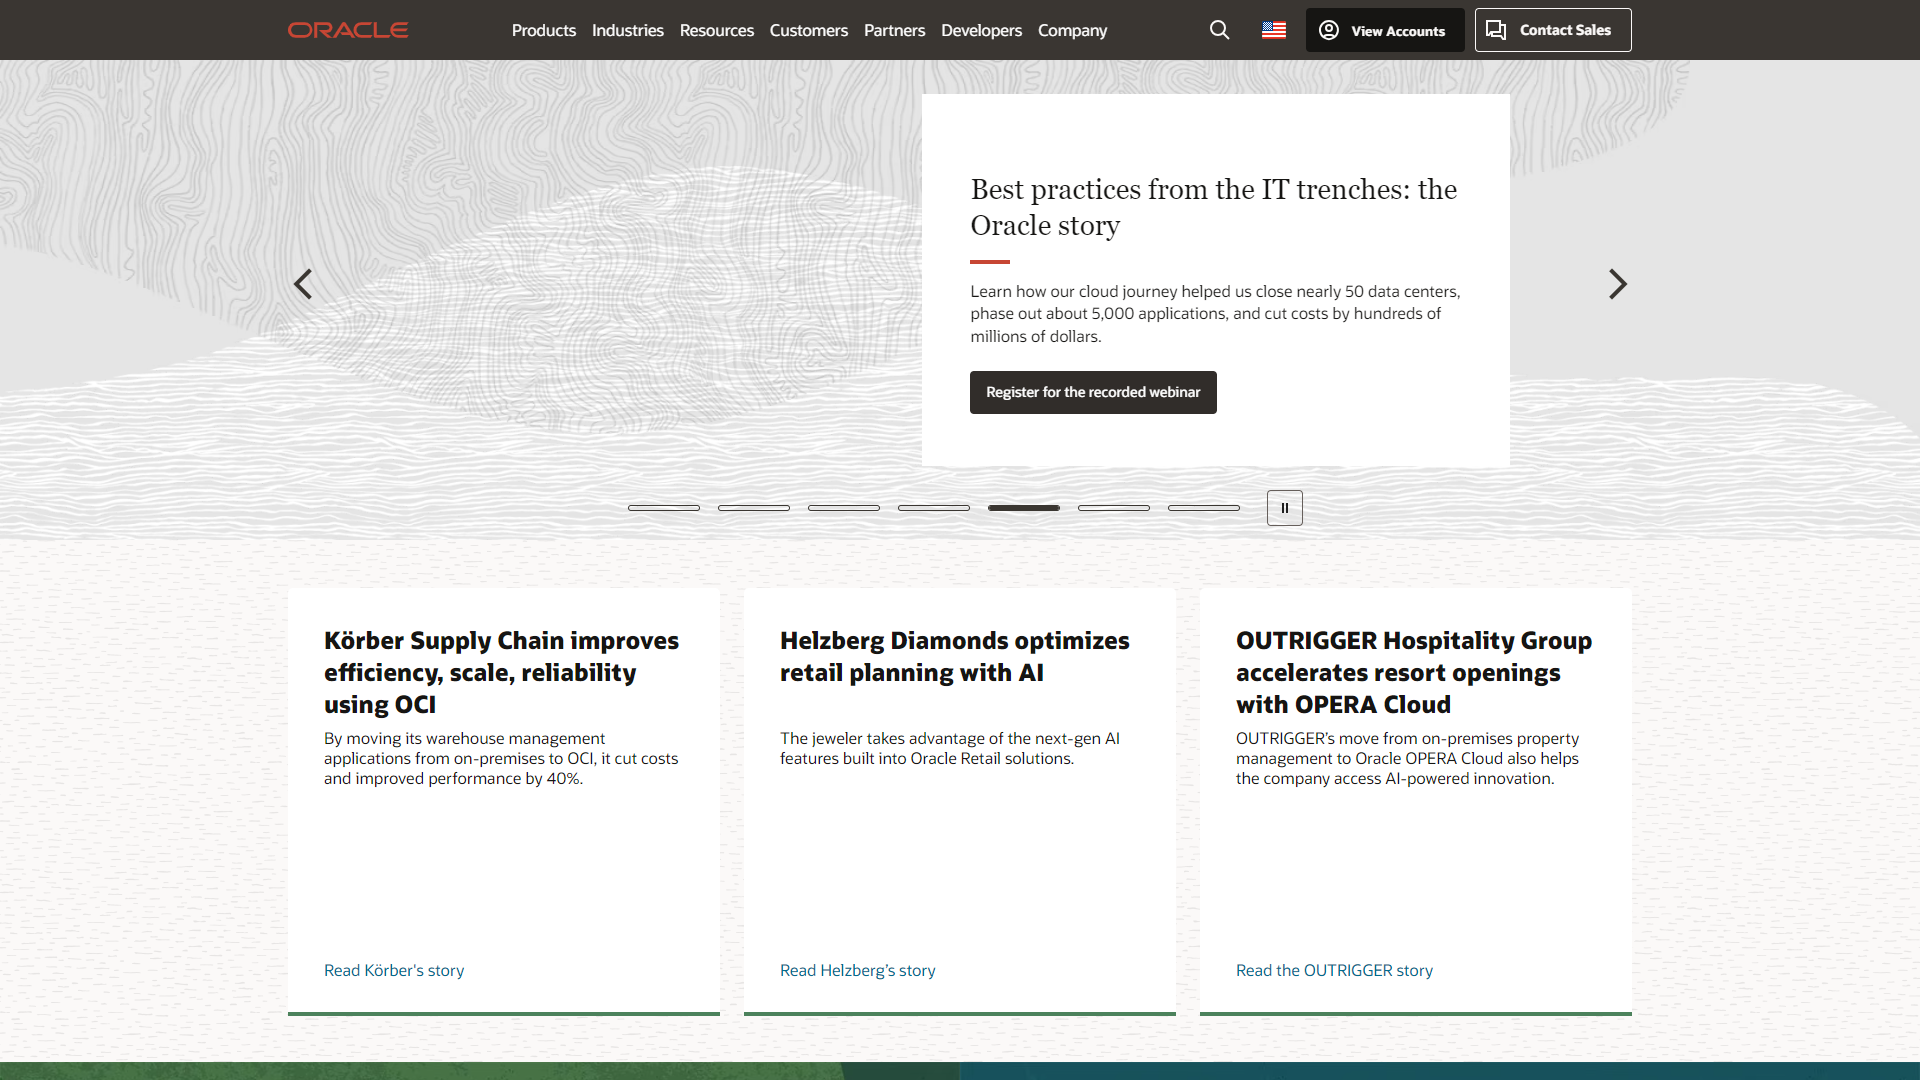Register for the recorded webinar
The width and height of the screenshot is (1920, 1080).
click(1093, 392)
